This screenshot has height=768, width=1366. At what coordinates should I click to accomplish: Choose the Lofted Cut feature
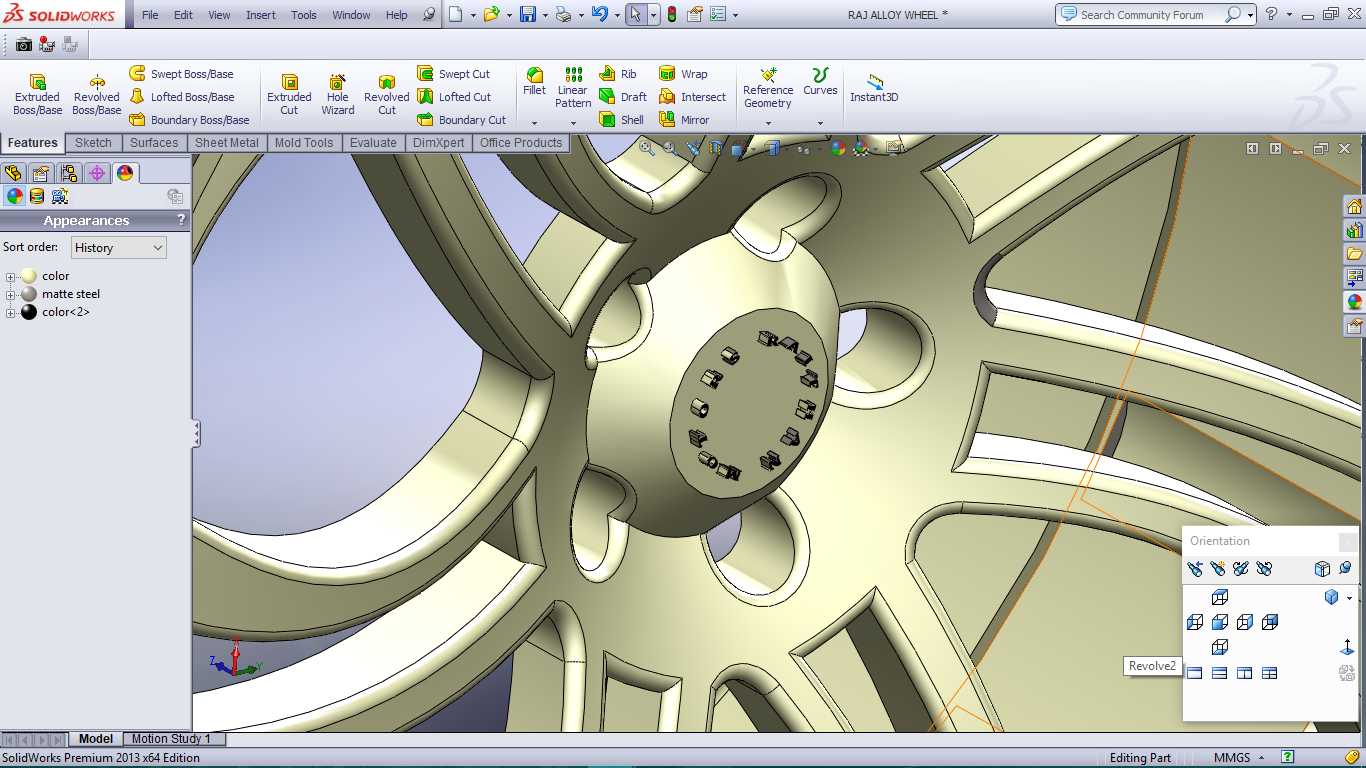point(454,97)
